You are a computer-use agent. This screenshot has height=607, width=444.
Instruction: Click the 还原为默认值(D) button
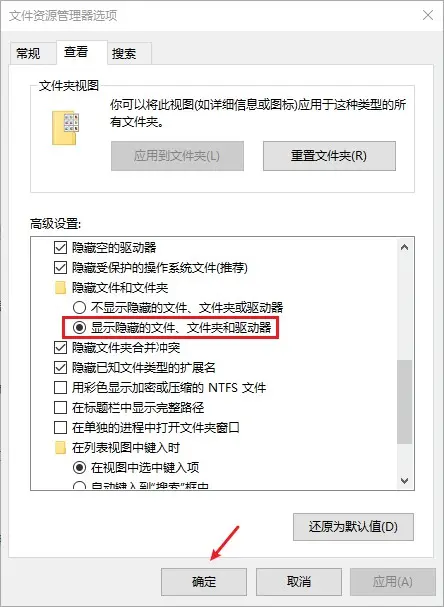tap(353, 527)
